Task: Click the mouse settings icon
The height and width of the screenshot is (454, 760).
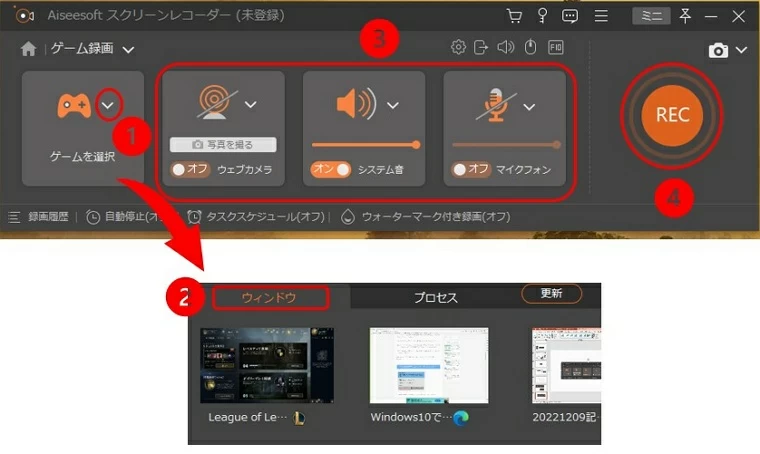Action: pos(530,47)
